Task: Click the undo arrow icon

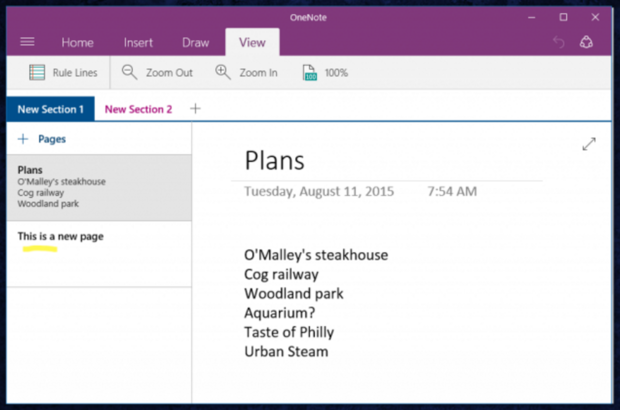Action: tap(558, 43)
